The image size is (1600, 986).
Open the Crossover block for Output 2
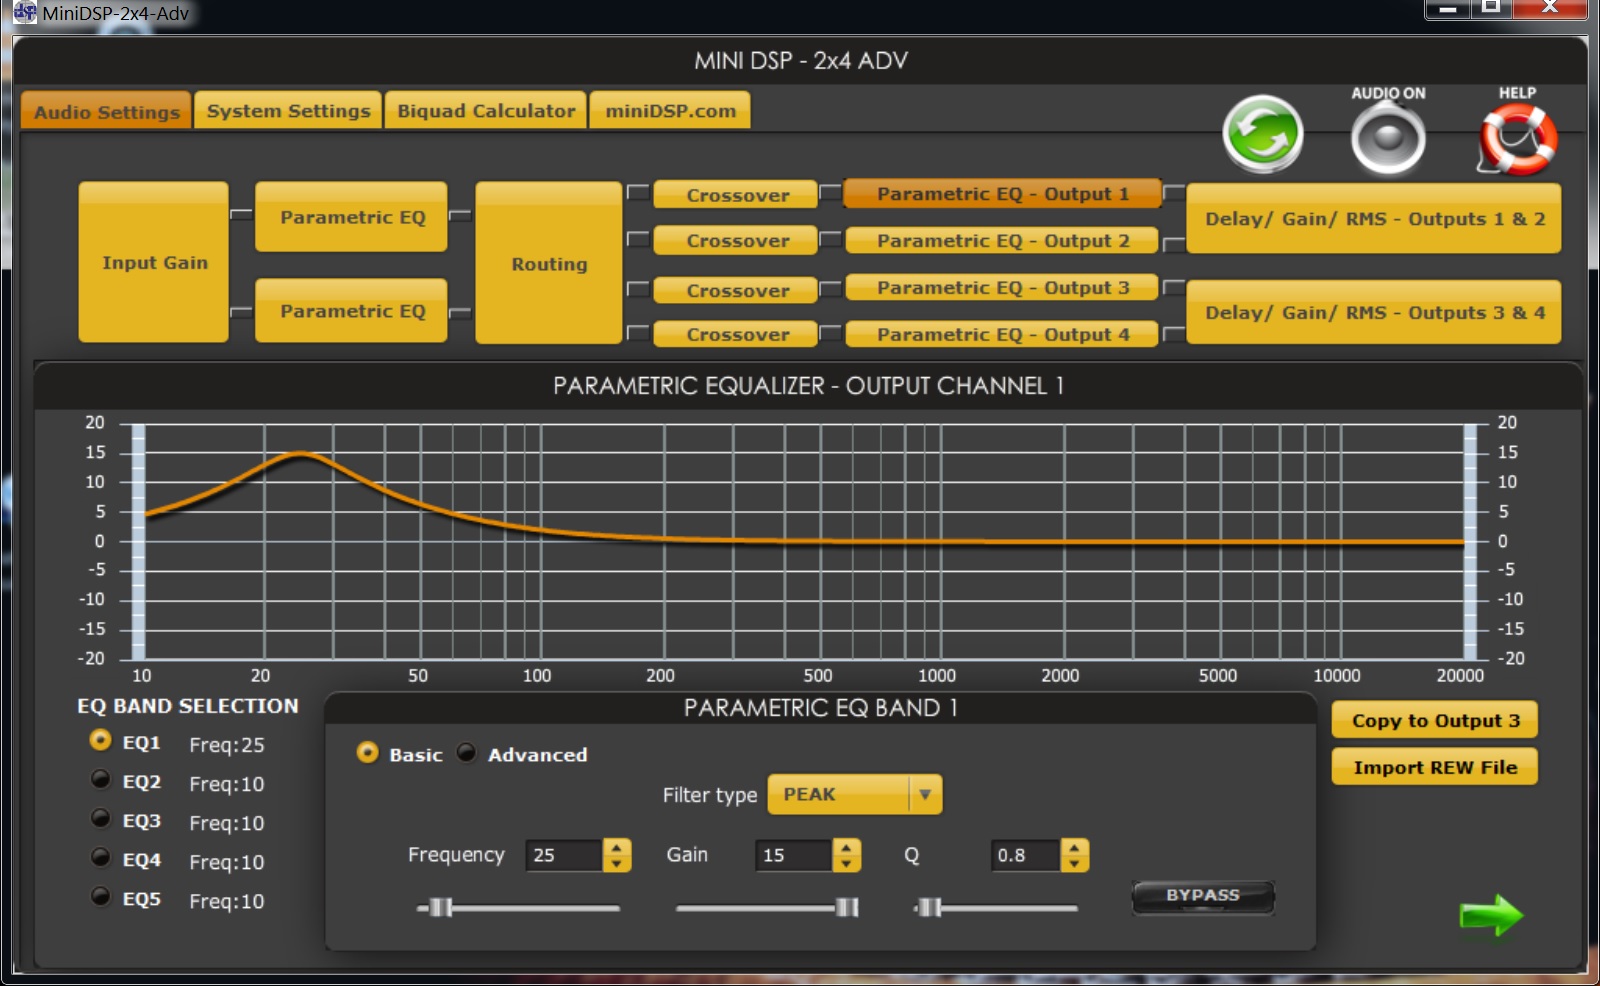(x=737, y=241)
